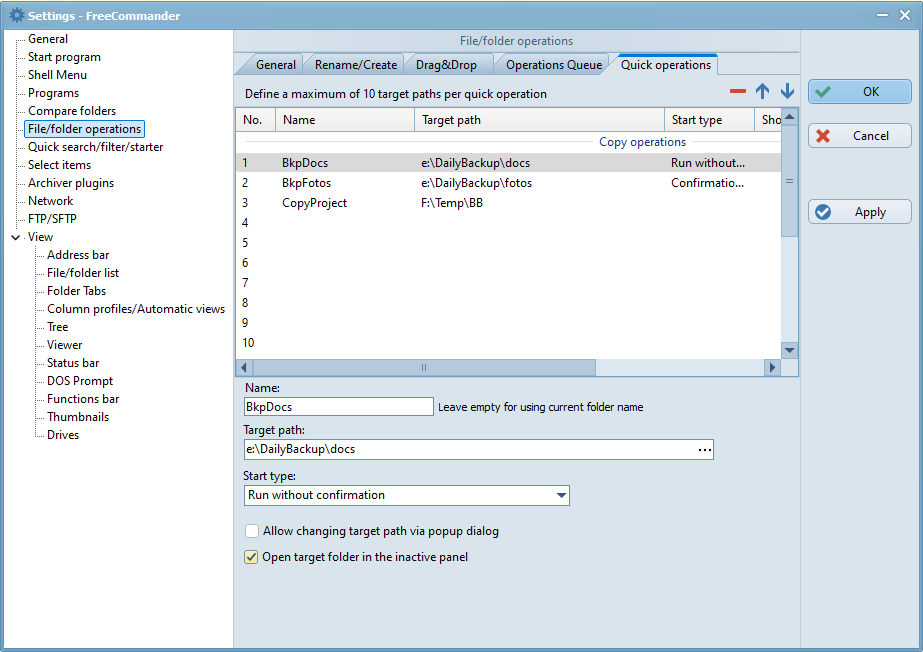Viewport: 923px width, 652px height.
Task: Open Compare folders settings
Action: tap(72, 111)
